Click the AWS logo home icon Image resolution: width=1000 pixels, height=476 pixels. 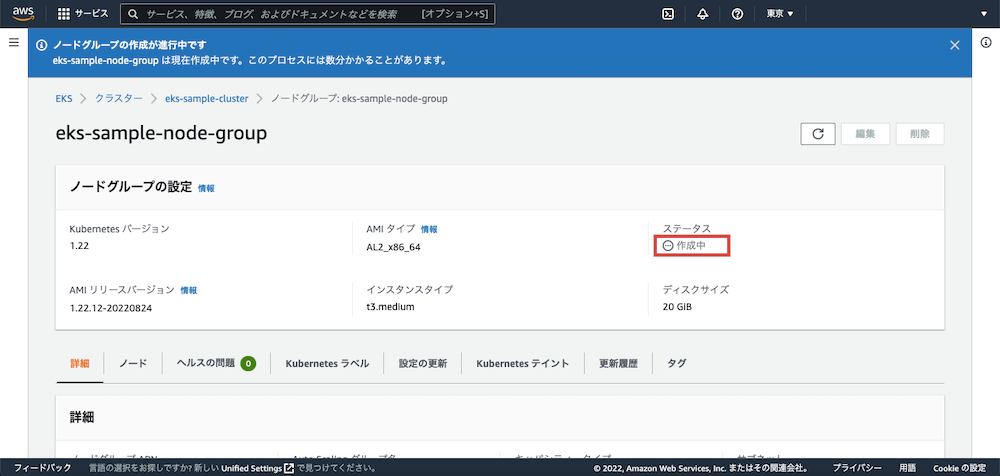click(x=25, y=14)
